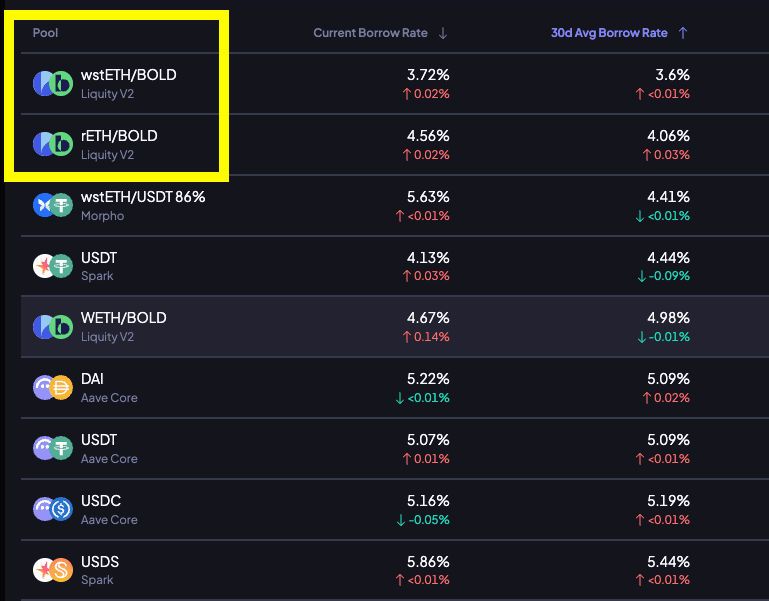Click the Morpho protocol label
Image resolution: width=769 pixels, height=601 pixels.
coord(103,216)
